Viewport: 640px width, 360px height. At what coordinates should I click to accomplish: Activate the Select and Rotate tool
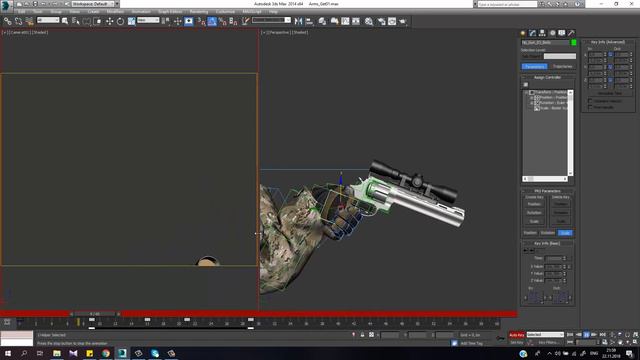pyautogui.click(x=120, y=21)
